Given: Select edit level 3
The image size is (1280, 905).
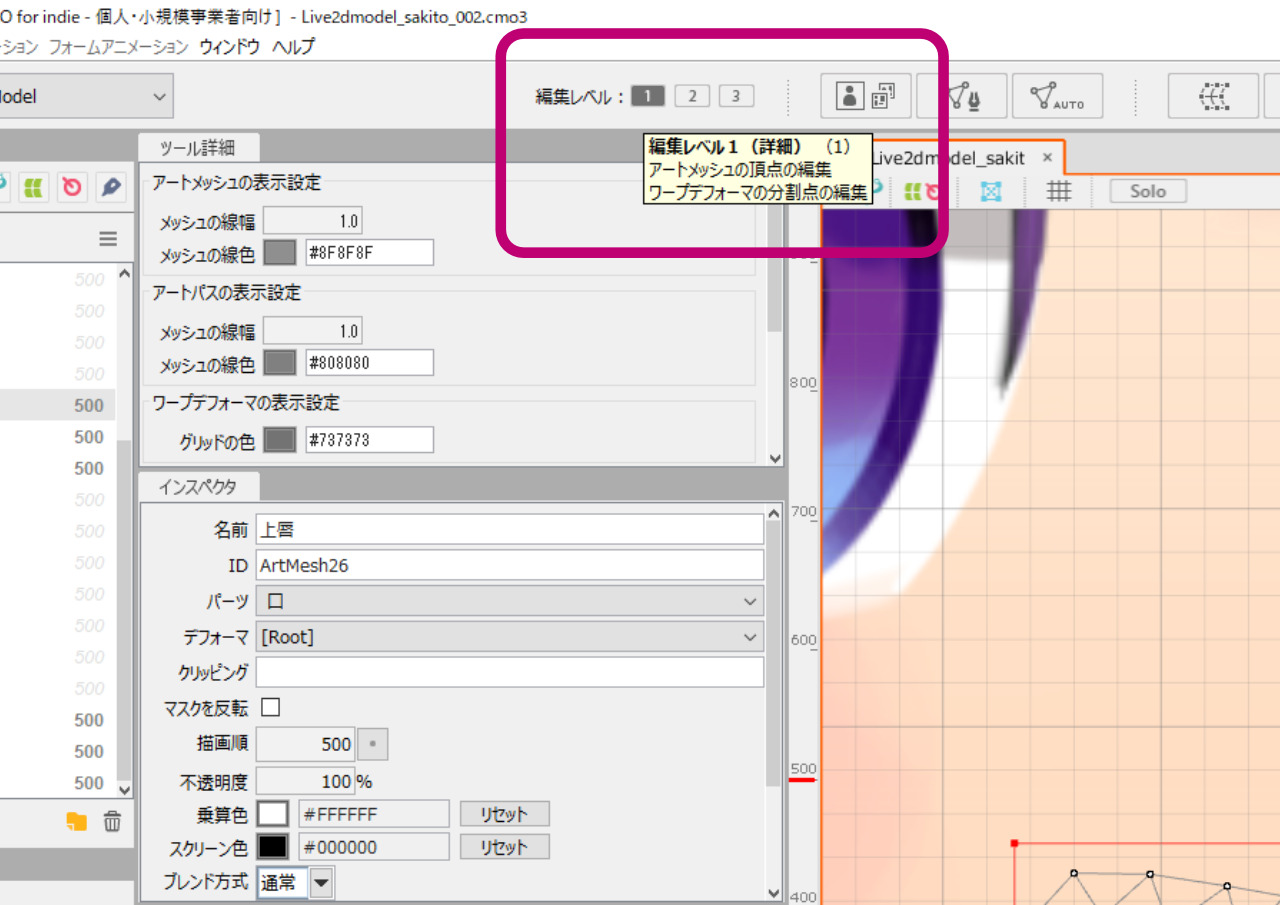Looking at the screenshot, I should [x=737, y=96].
